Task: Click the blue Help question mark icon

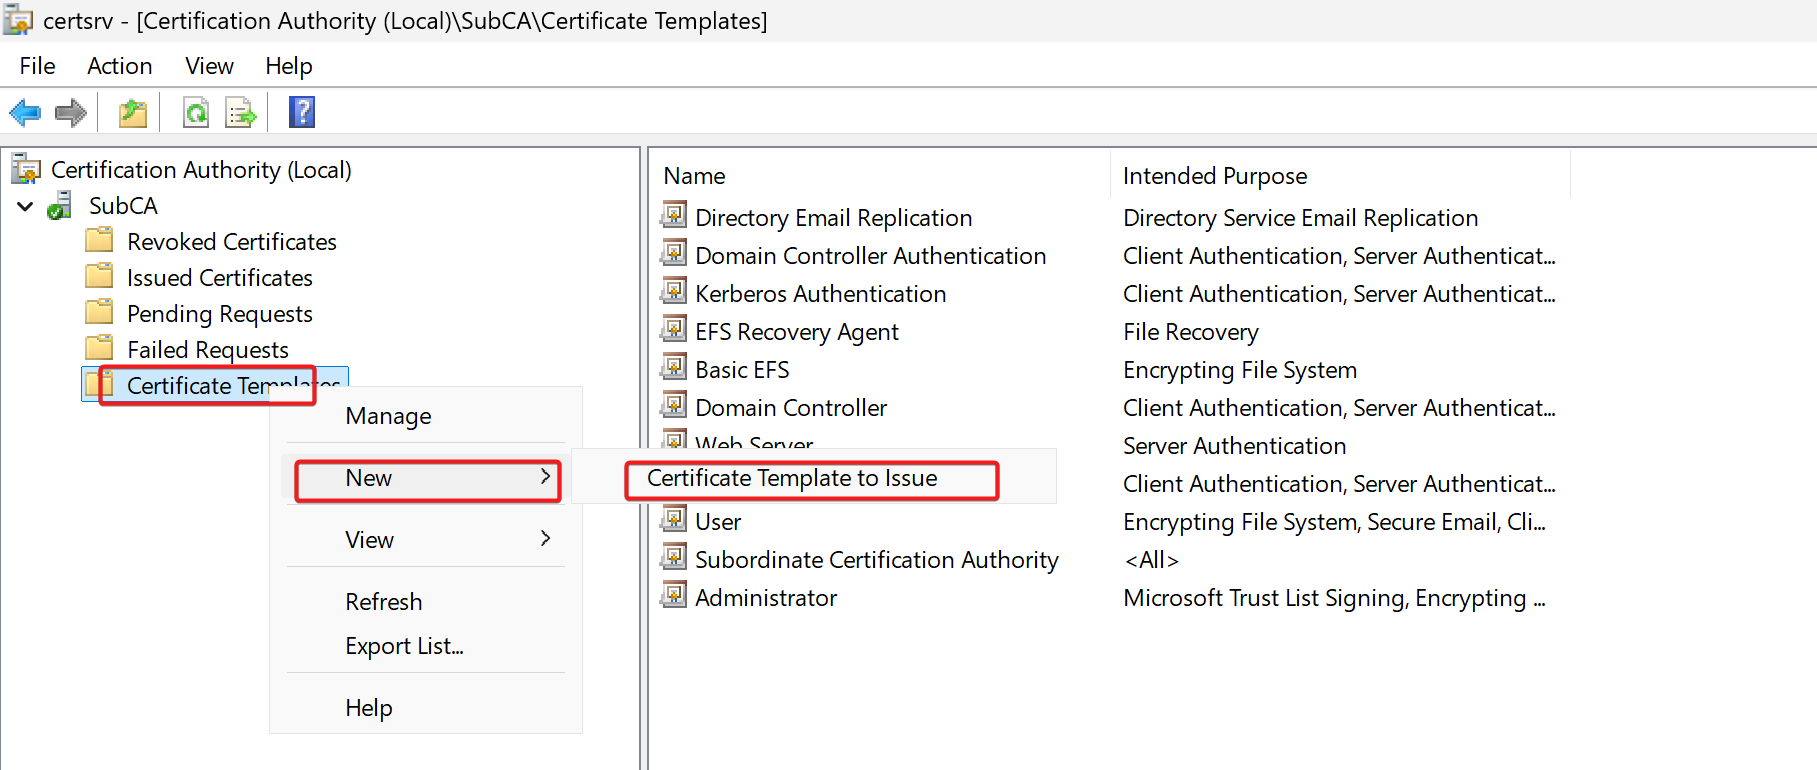Action: pyautogui.click(x=301, y=112)
